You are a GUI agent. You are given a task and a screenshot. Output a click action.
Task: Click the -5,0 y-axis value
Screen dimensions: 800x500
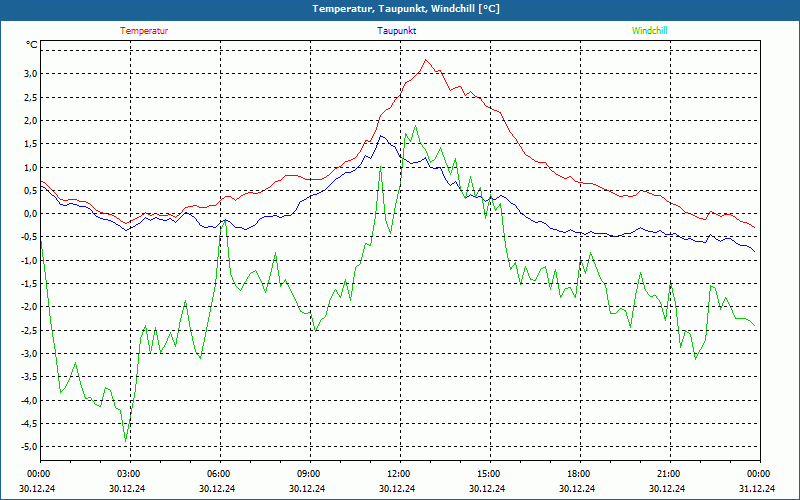click(30, 446)
